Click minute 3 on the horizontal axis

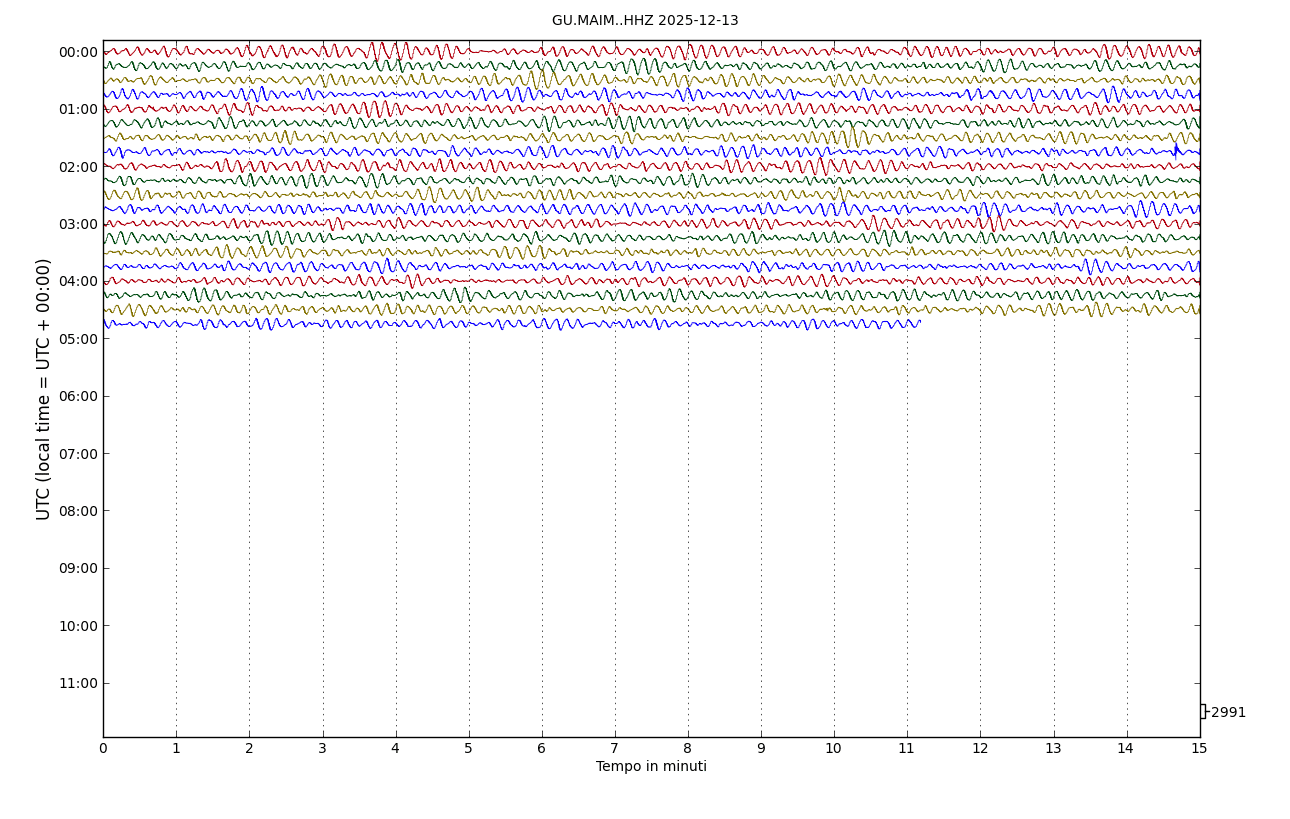pyautogui.click(x=322, y=749)
